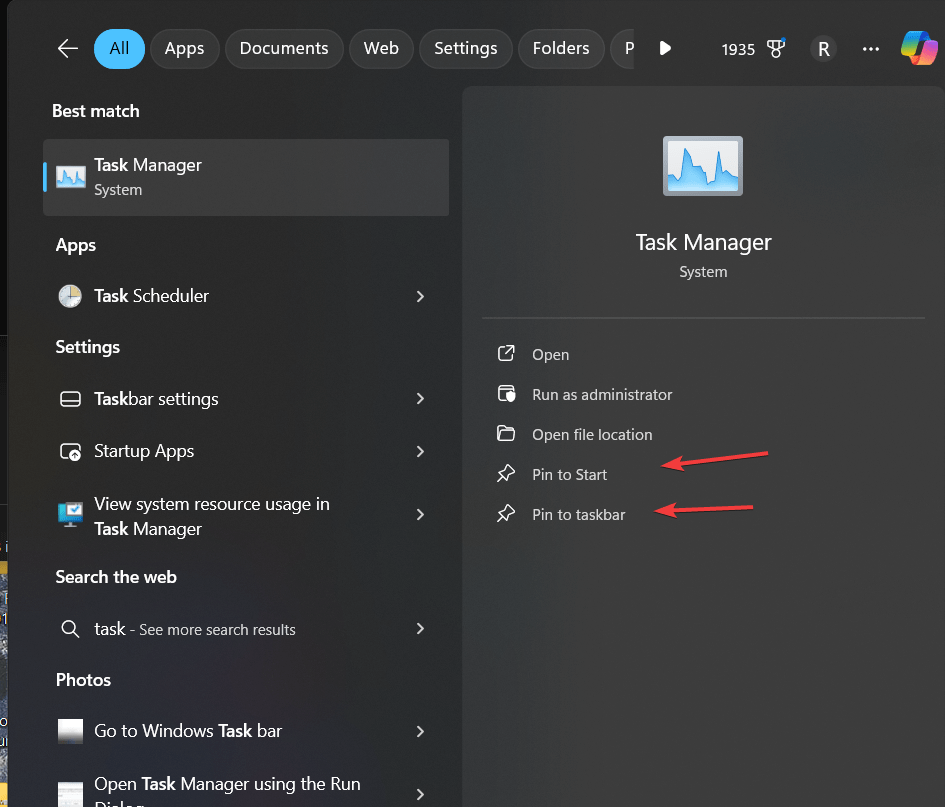Choose the Web filter tab
Viewport: 945px width, 807px height.
point(381,48)
